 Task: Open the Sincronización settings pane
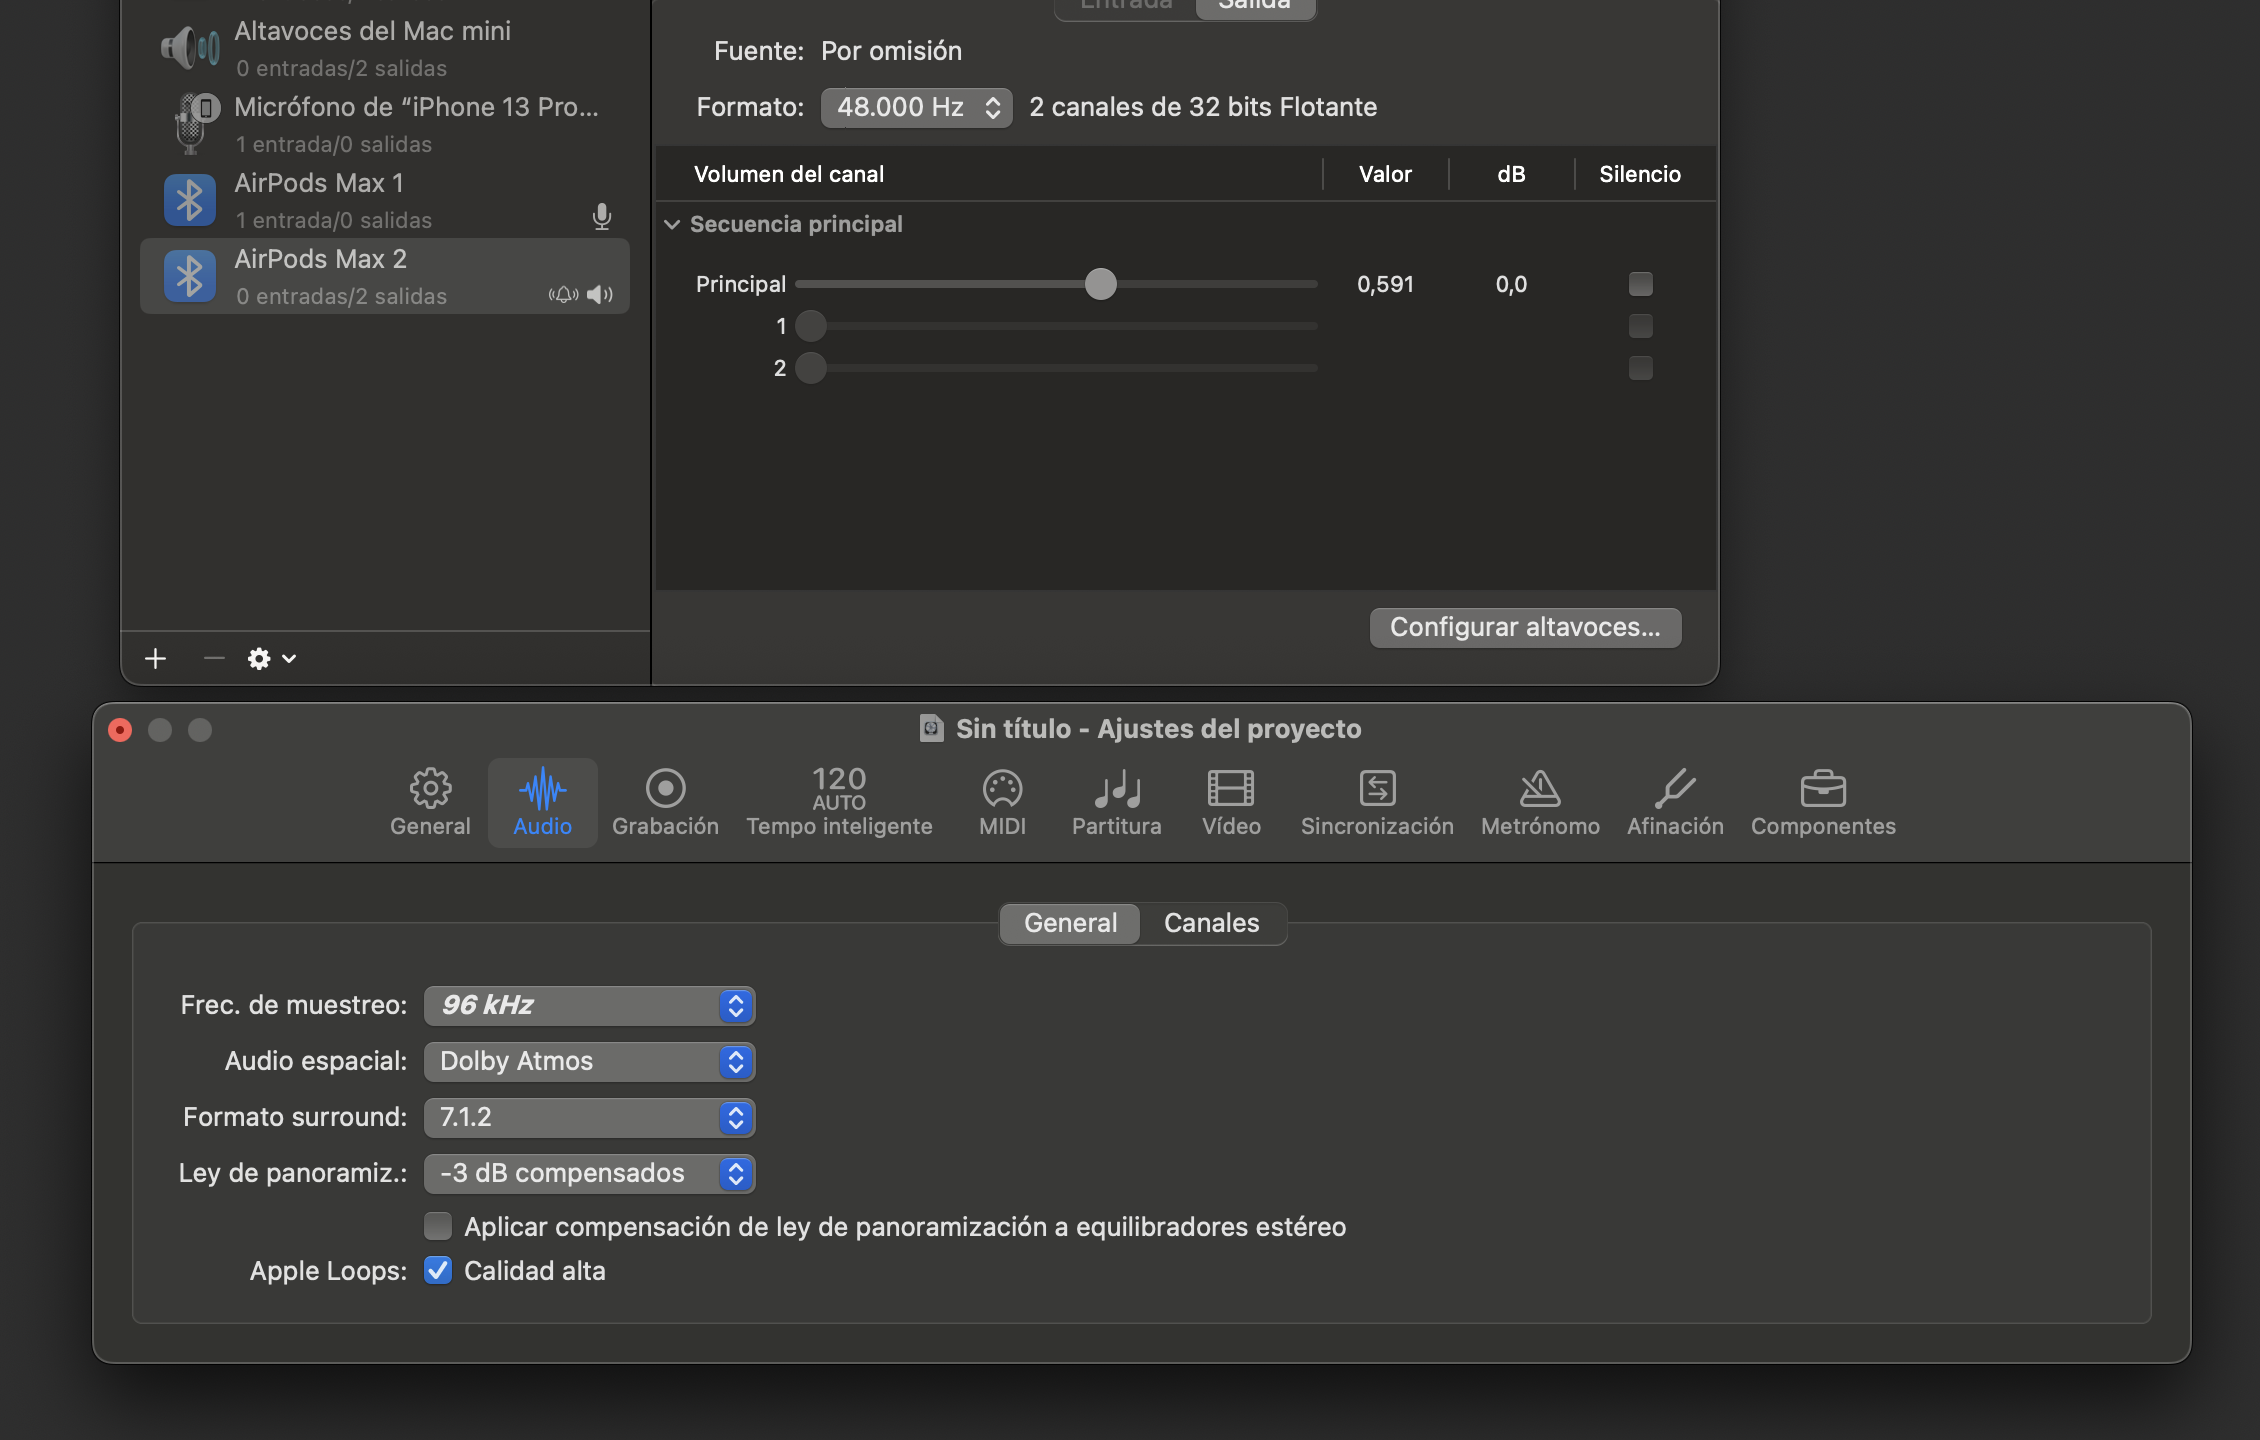point(1377,802)
